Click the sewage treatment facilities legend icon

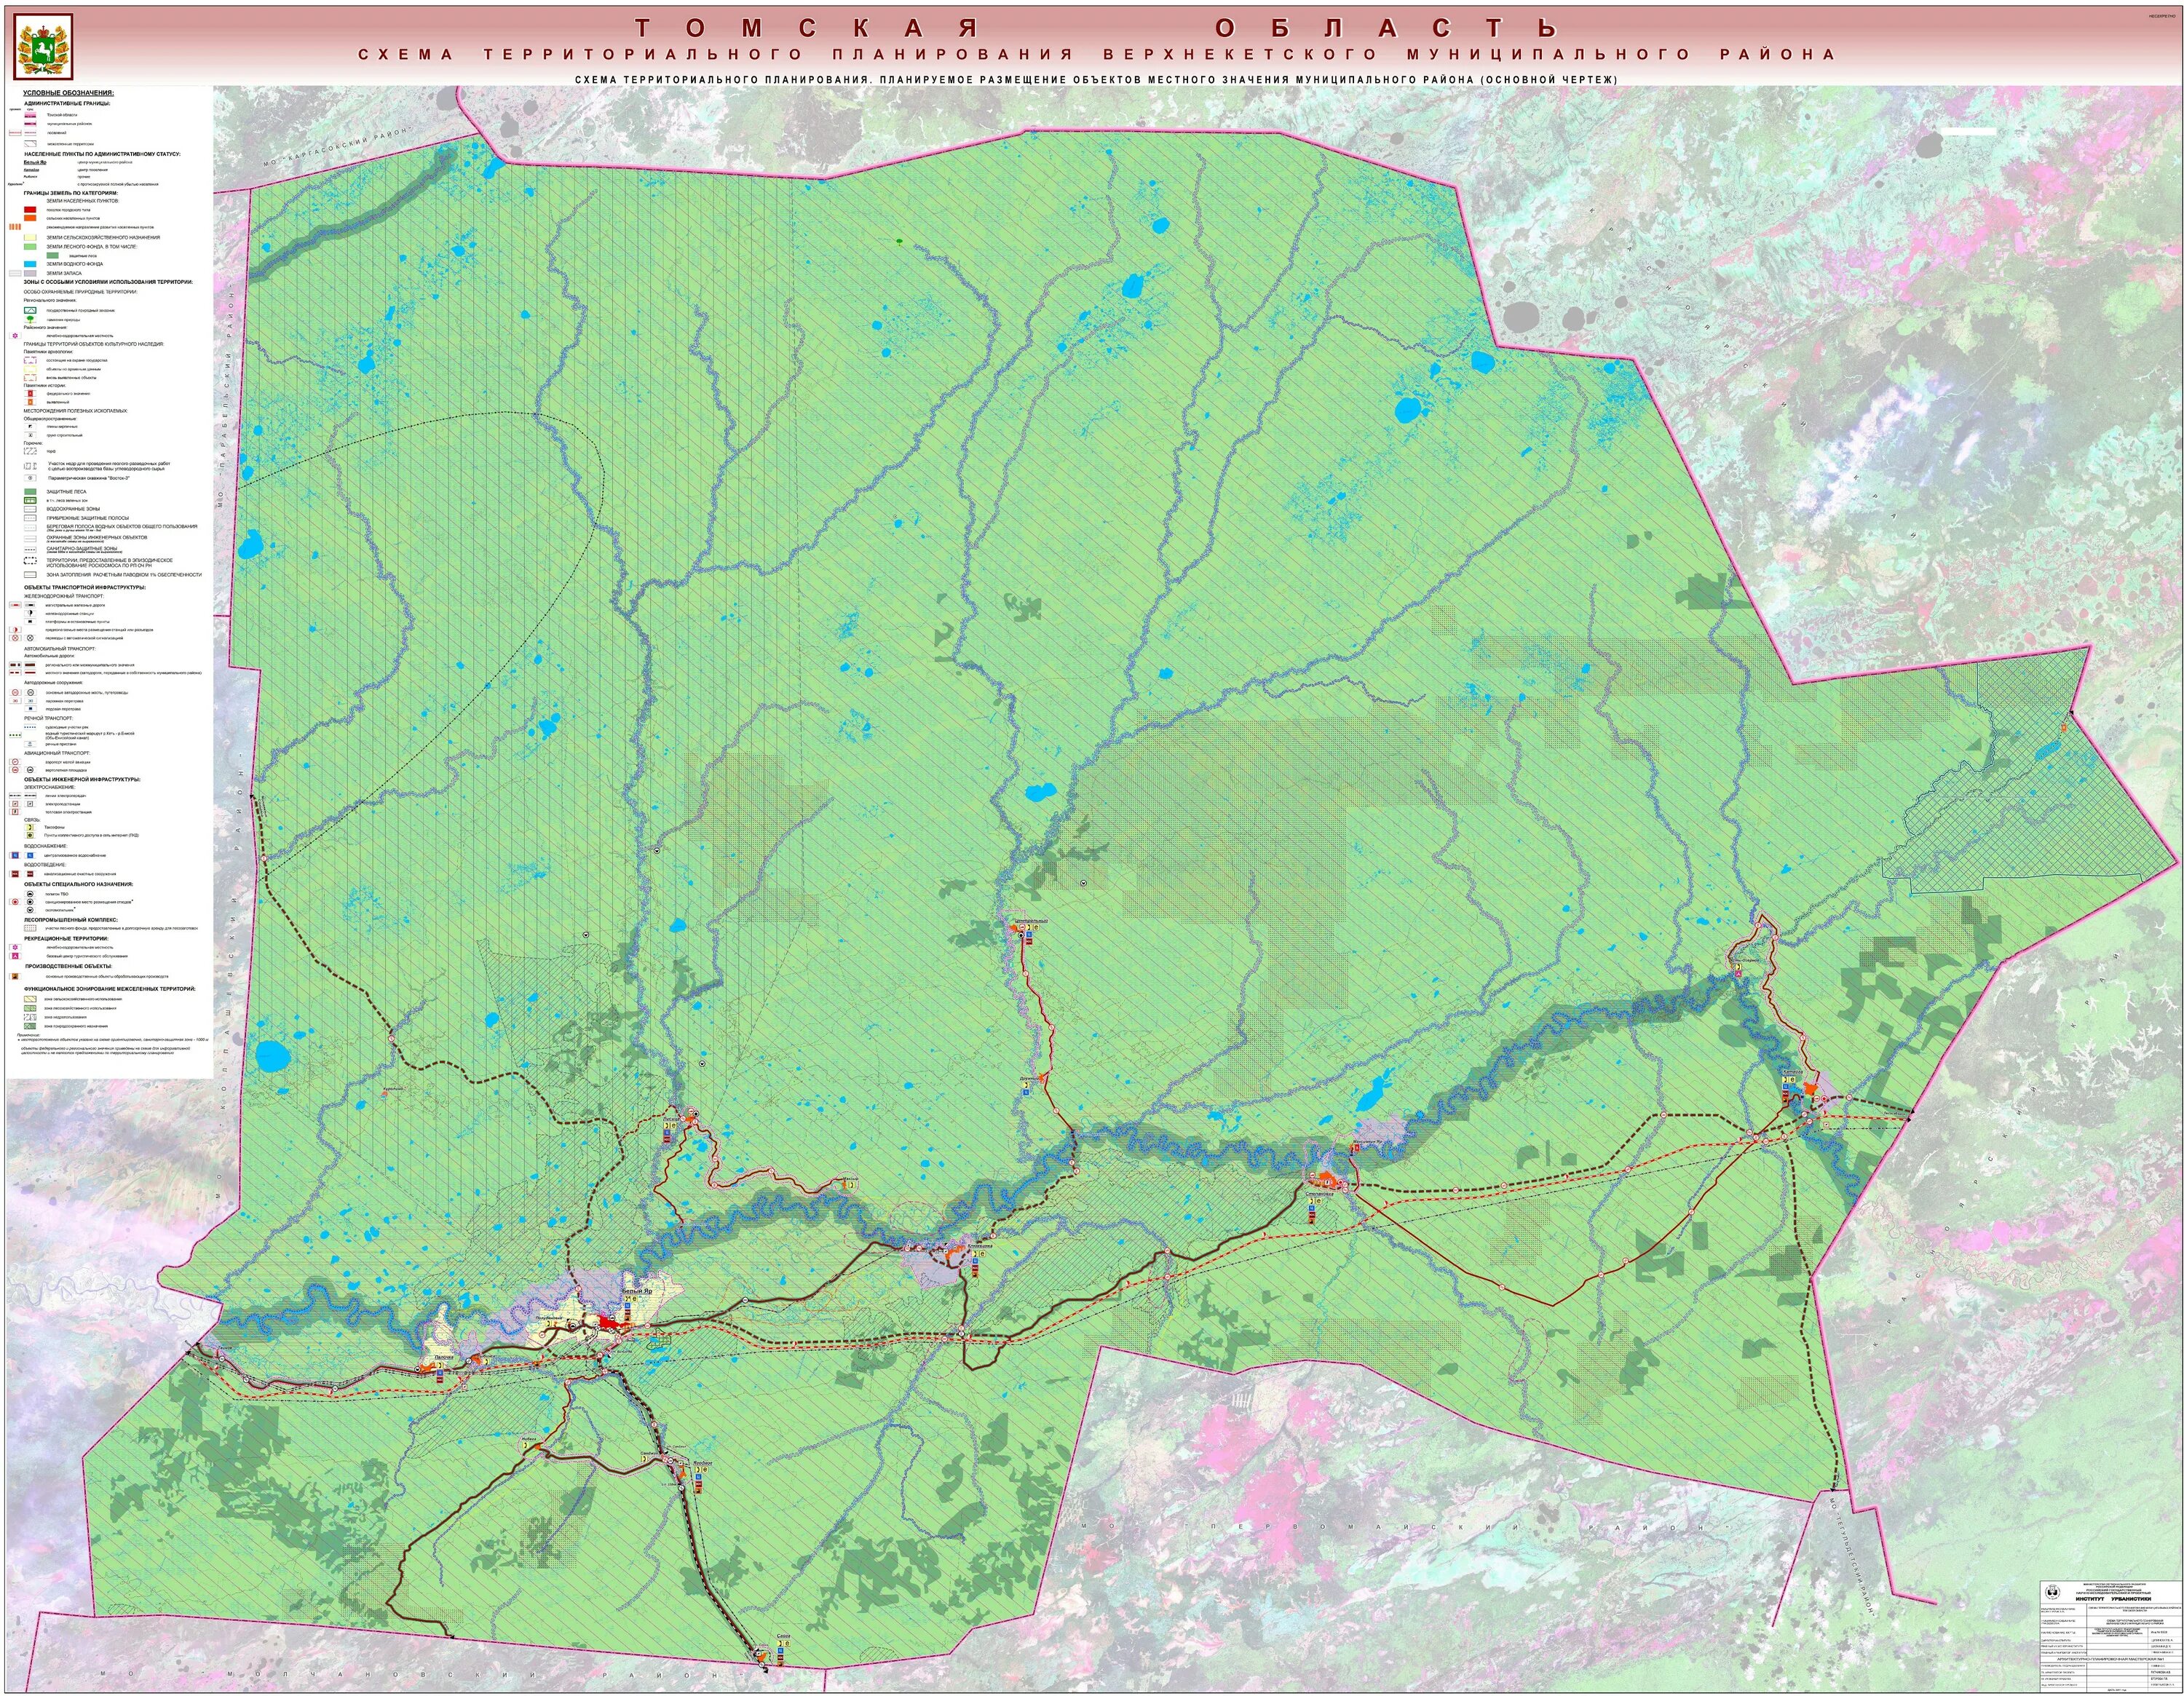[x=30, y=874]
